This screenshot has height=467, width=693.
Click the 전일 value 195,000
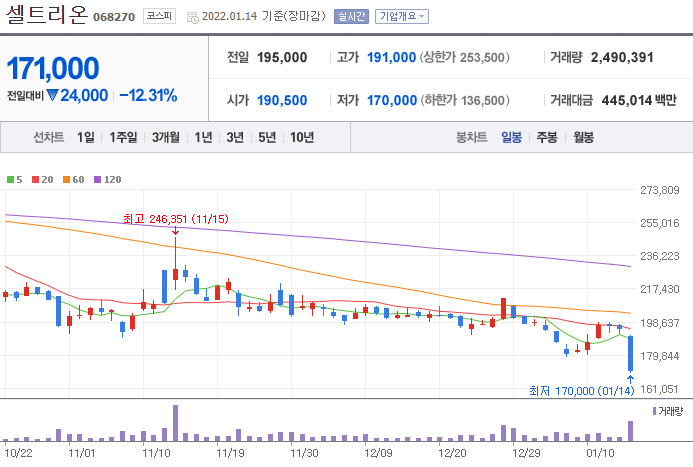(282, 57)
